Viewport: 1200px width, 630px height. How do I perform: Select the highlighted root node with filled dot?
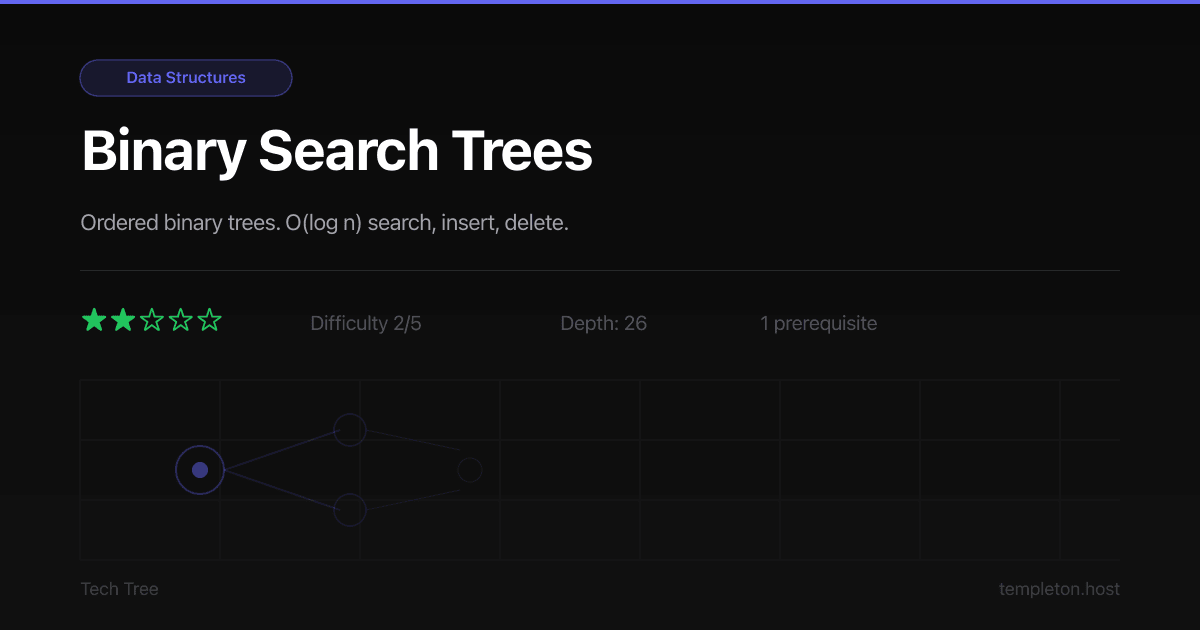pyautogui.click(x=200, y=470)
